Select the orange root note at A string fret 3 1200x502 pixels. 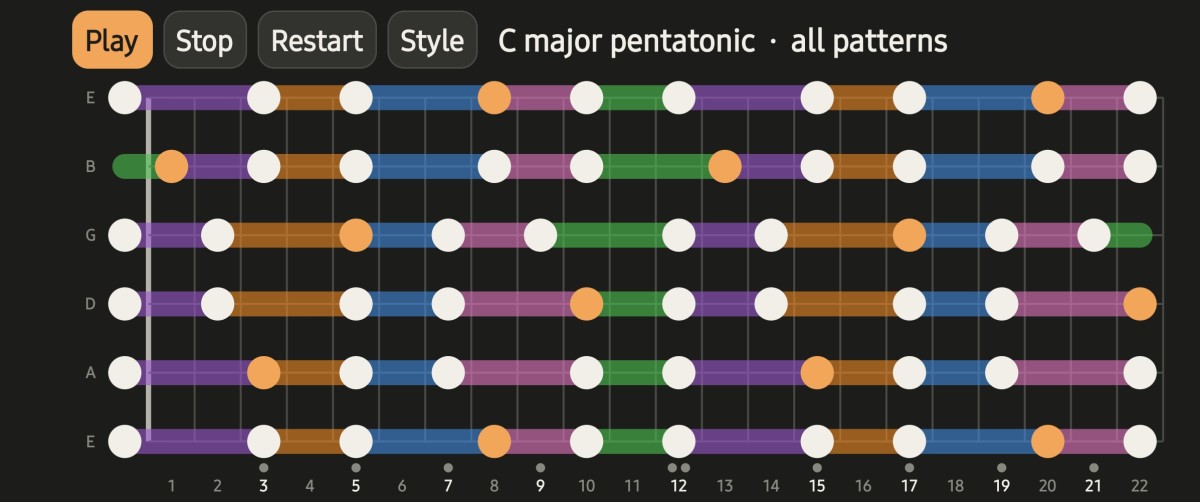tap(263, 372)
